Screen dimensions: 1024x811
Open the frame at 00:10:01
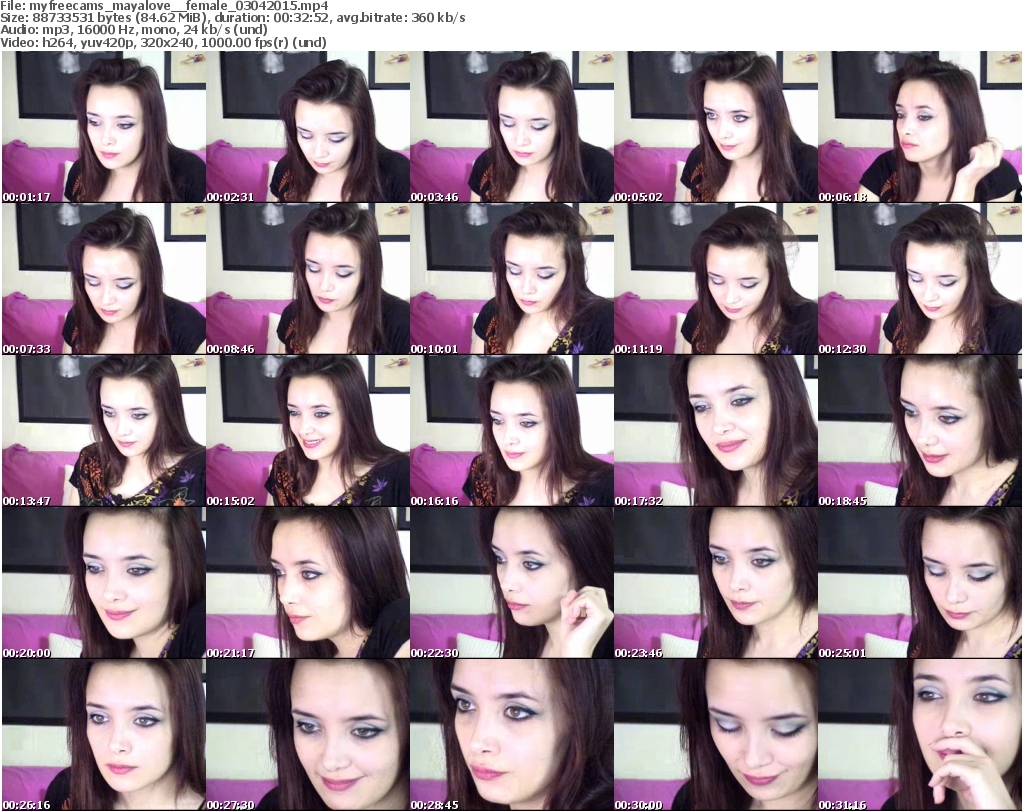pyautogui.click(x=511, y=279)
